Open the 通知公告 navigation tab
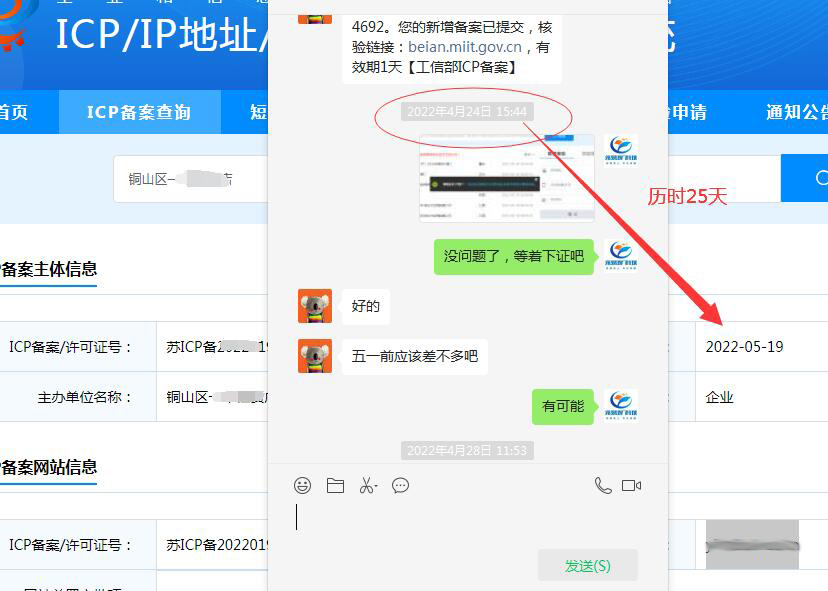 tap(796, 112)
